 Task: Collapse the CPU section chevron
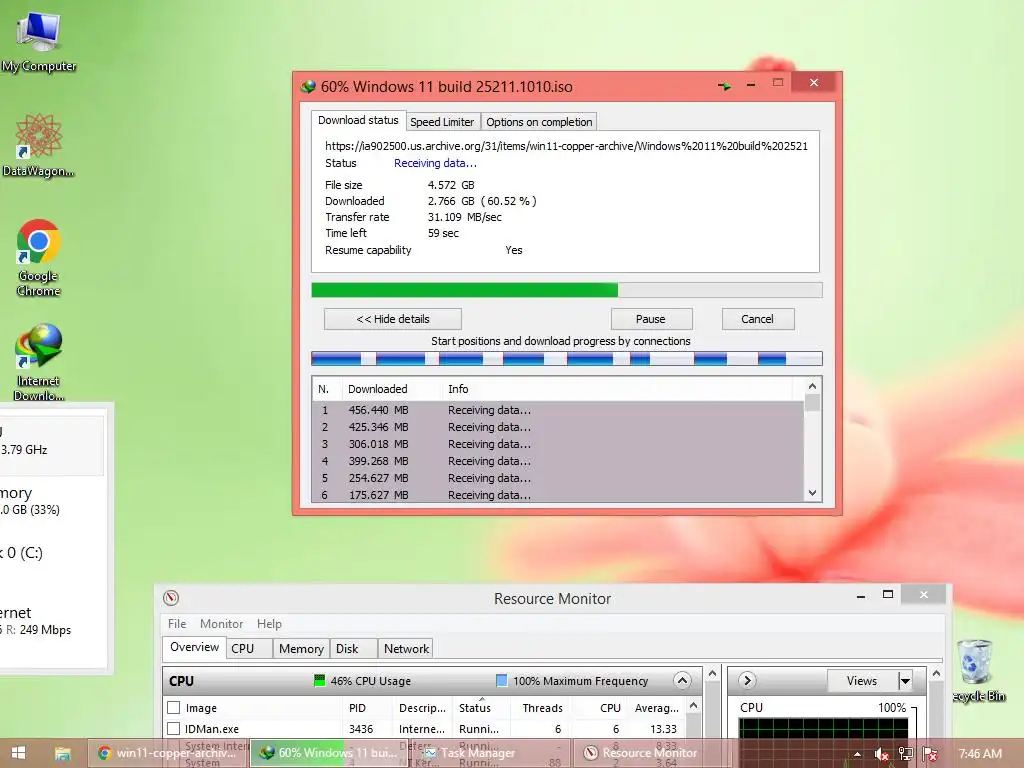coord(682,680)
